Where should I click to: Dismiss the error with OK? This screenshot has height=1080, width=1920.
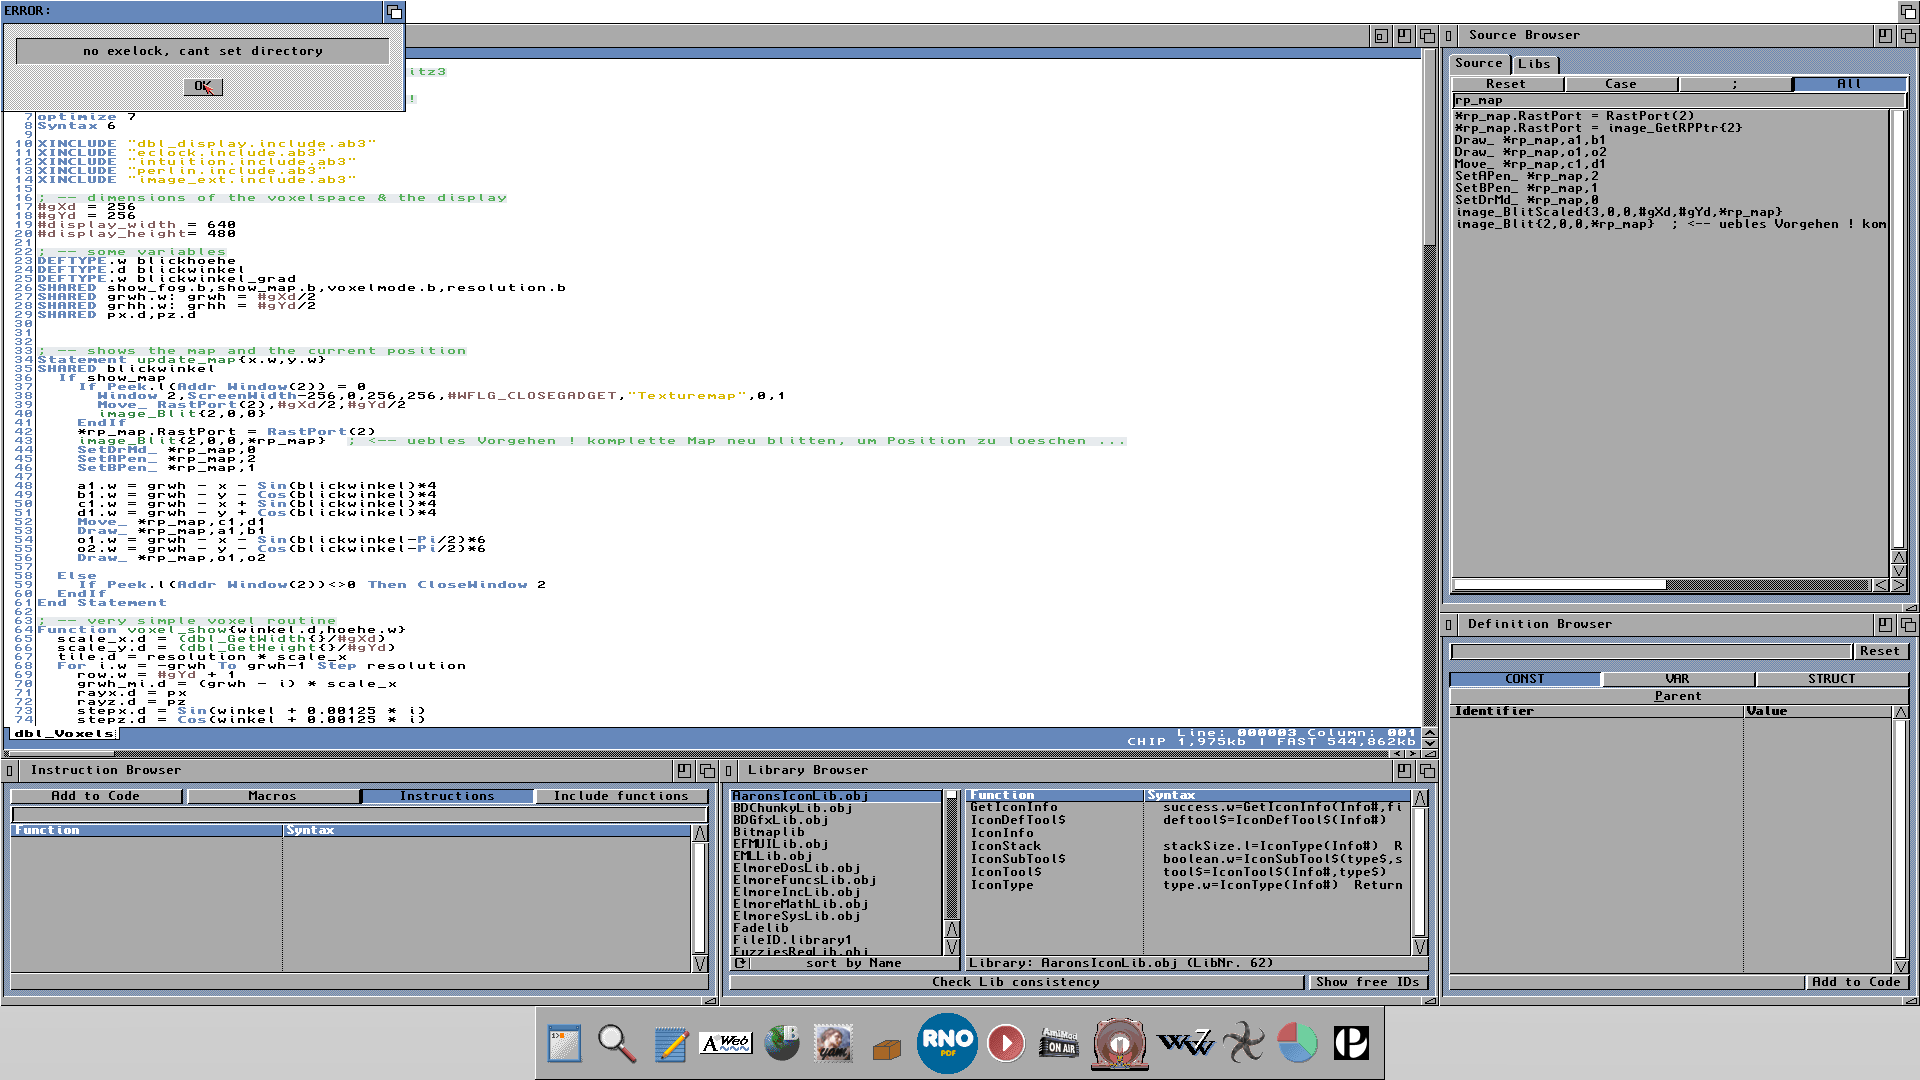coord(203,87)
